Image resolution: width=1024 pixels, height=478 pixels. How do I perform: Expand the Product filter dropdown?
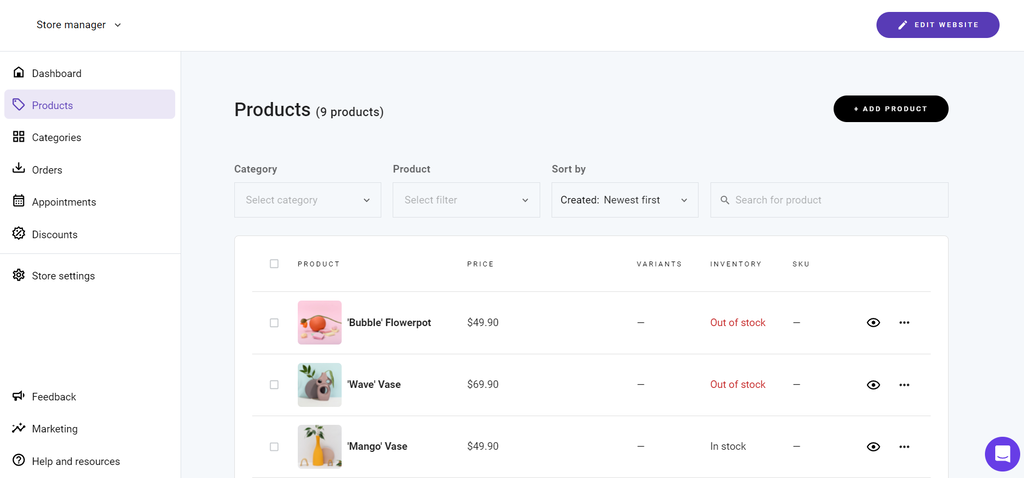[466, 200]
